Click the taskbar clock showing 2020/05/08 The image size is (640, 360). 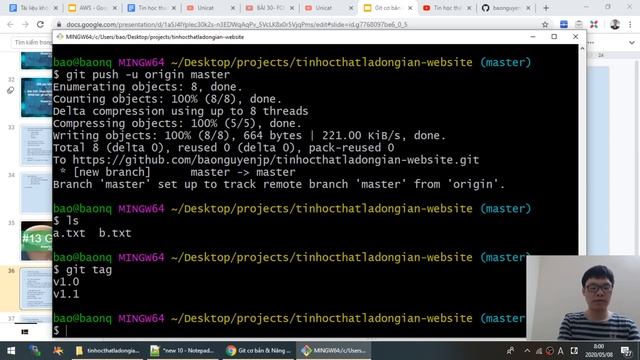(x=599, y=351)
